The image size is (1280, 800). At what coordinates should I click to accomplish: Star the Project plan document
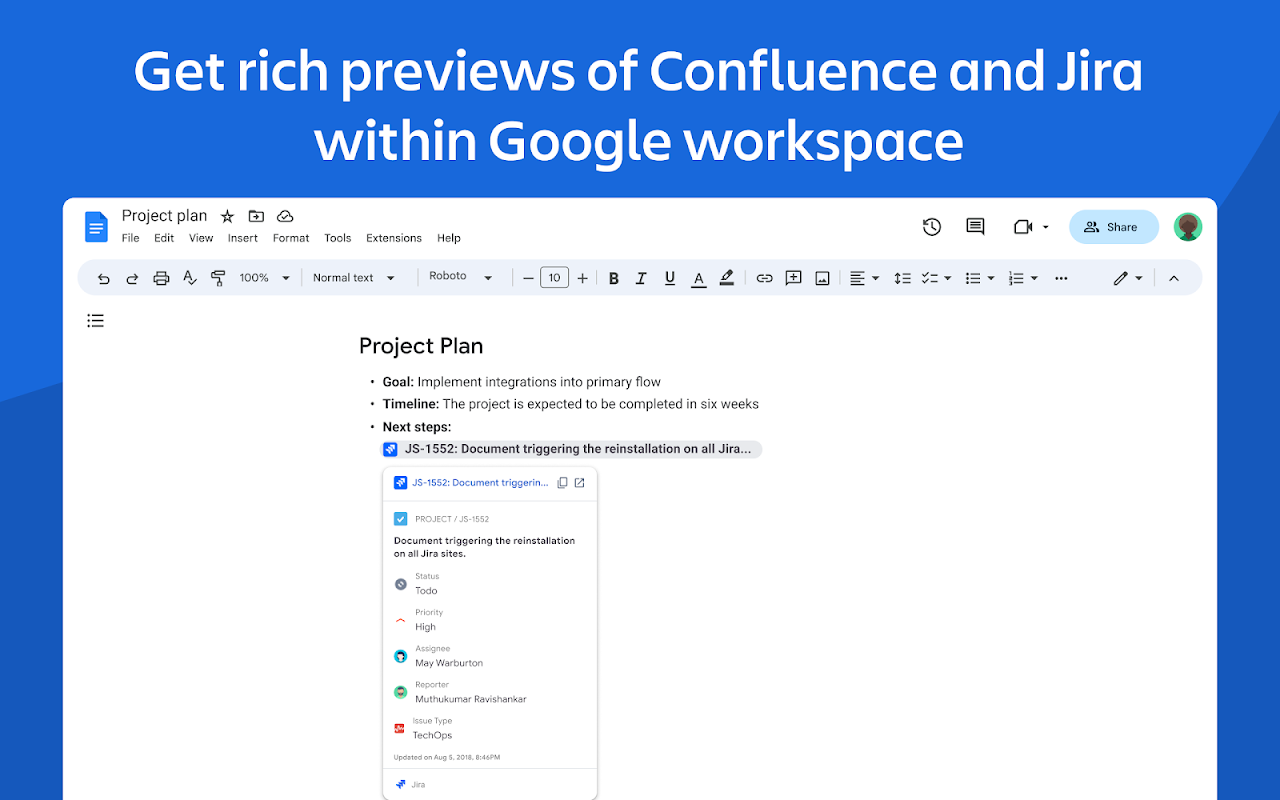click(x=227, y=216)
